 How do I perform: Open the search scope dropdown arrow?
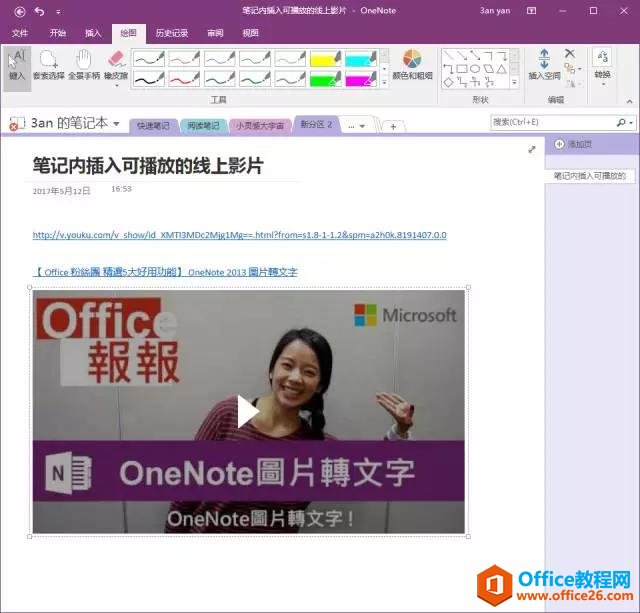click(631, 122)
